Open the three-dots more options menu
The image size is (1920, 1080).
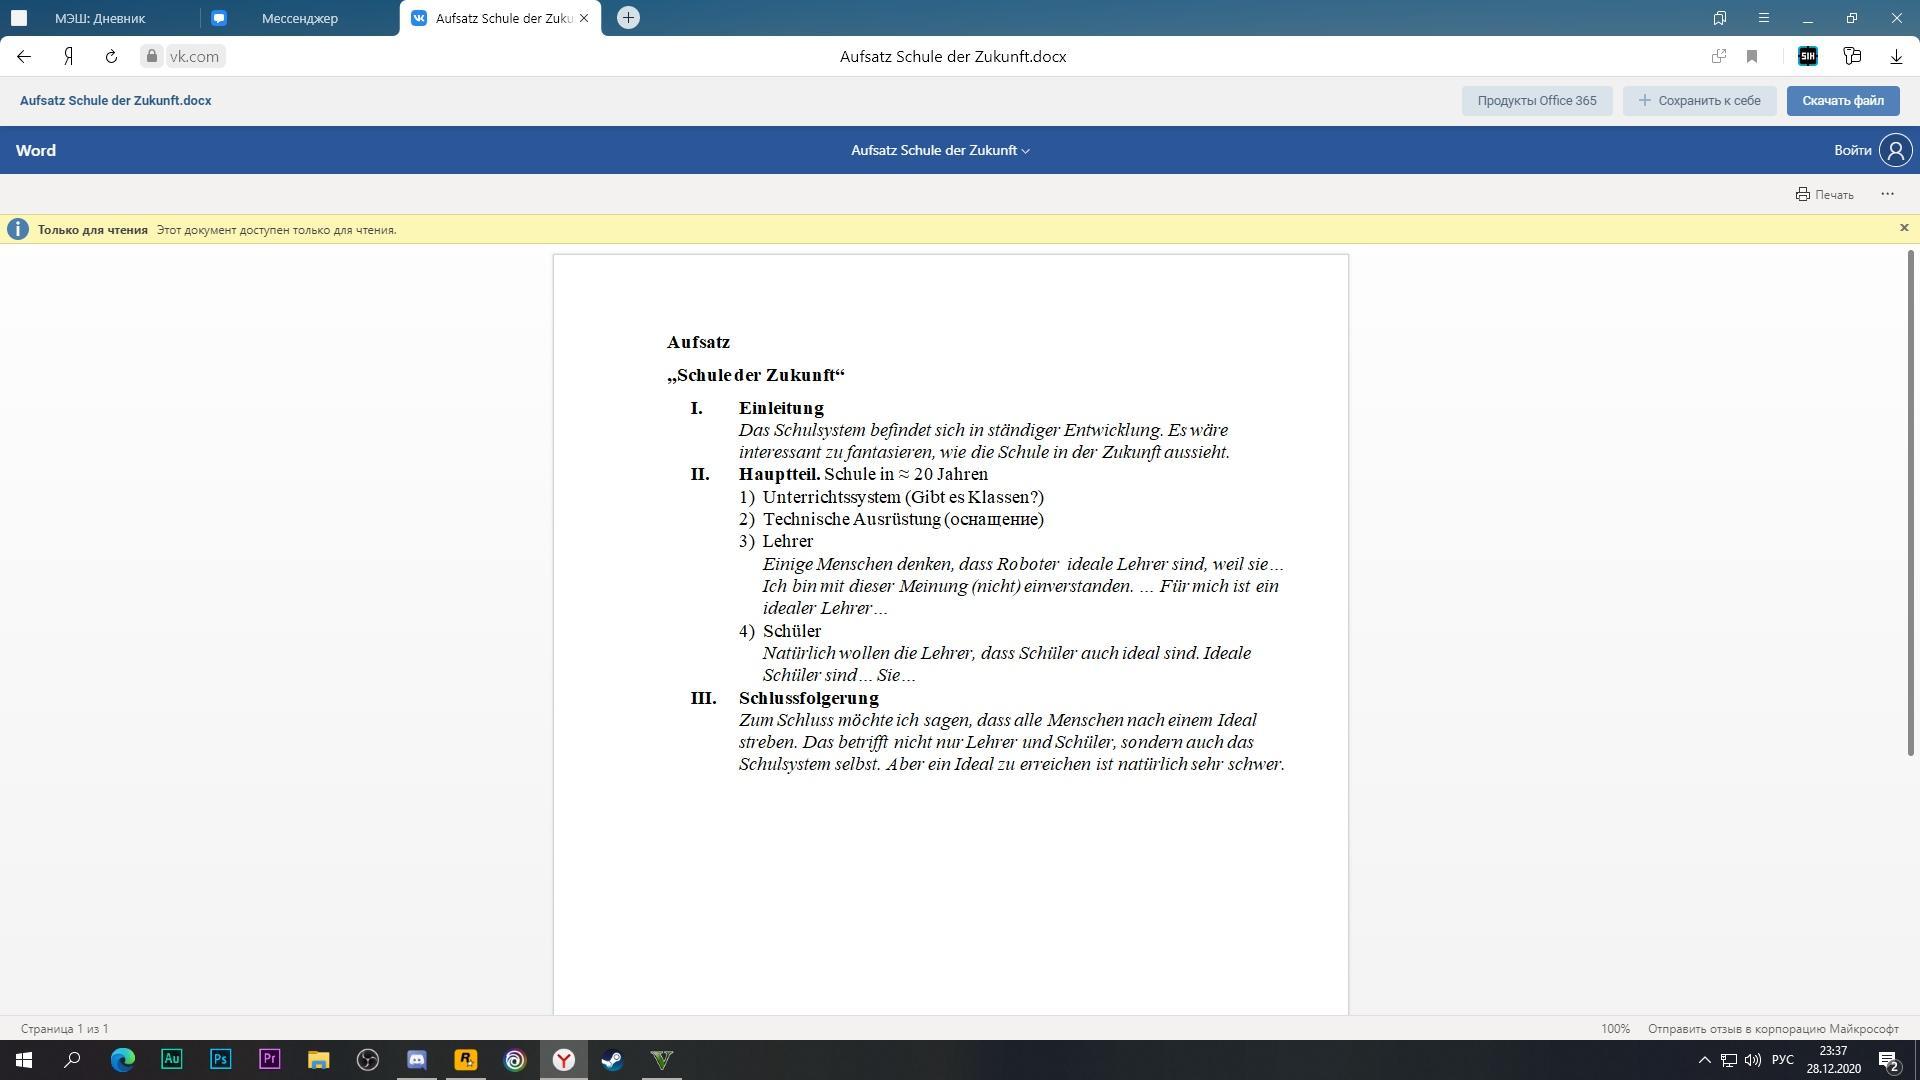[1887, 194]
